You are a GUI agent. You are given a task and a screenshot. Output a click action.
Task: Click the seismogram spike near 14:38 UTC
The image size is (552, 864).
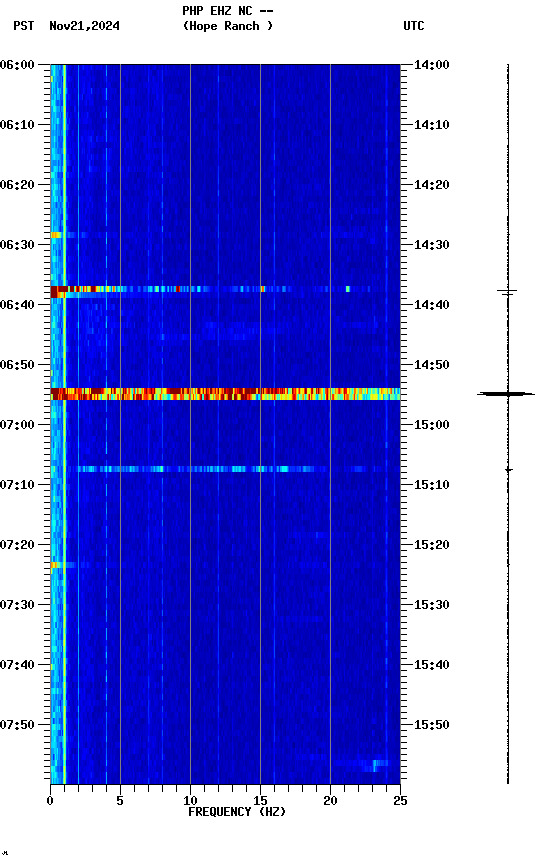coord(507,291)
